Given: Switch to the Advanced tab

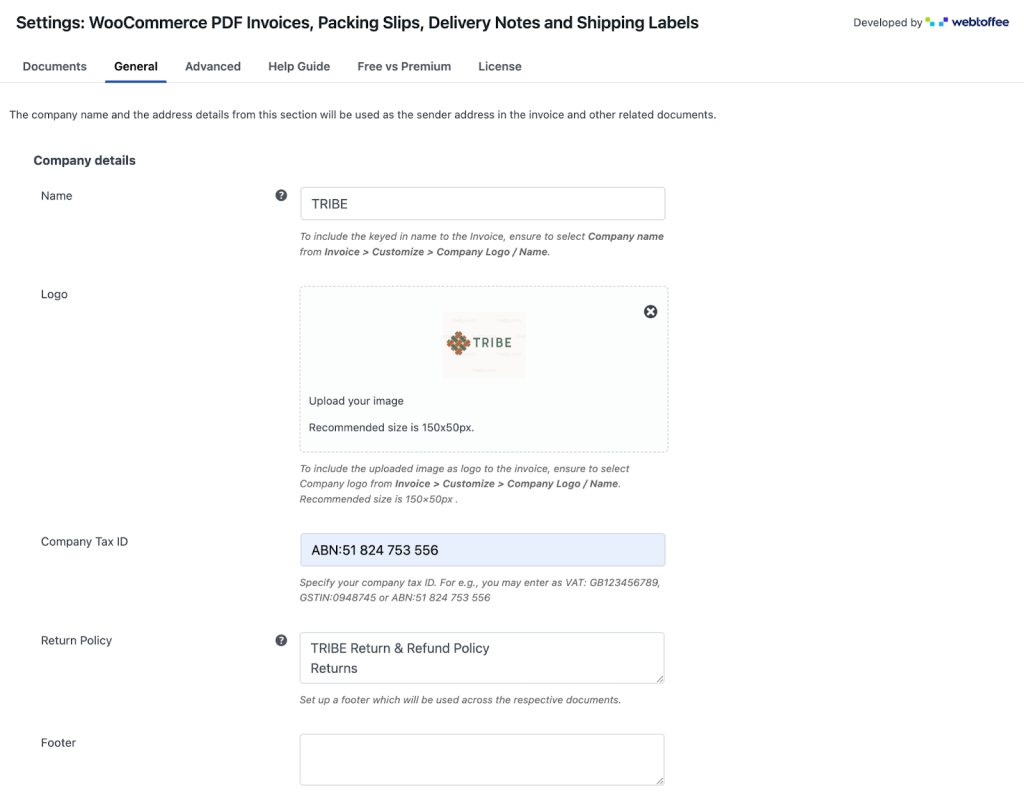Looking at the screenshot, I should pos(212,66).
